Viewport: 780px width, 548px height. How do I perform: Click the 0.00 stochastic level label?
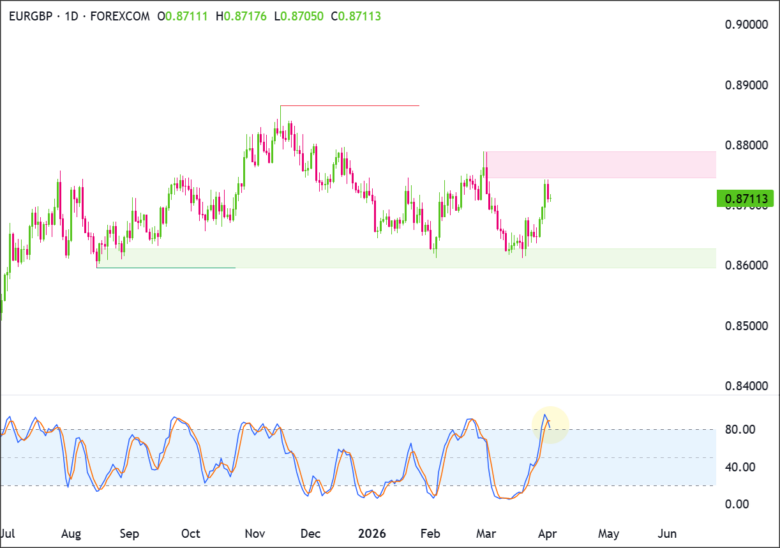point(737,504)
